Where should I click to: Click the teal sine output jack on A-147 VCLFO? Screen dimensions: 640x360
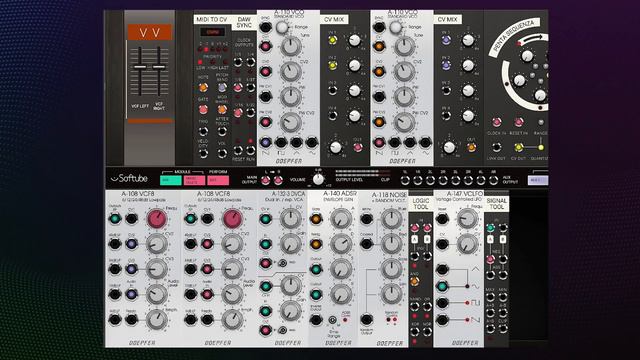(442, 286)
